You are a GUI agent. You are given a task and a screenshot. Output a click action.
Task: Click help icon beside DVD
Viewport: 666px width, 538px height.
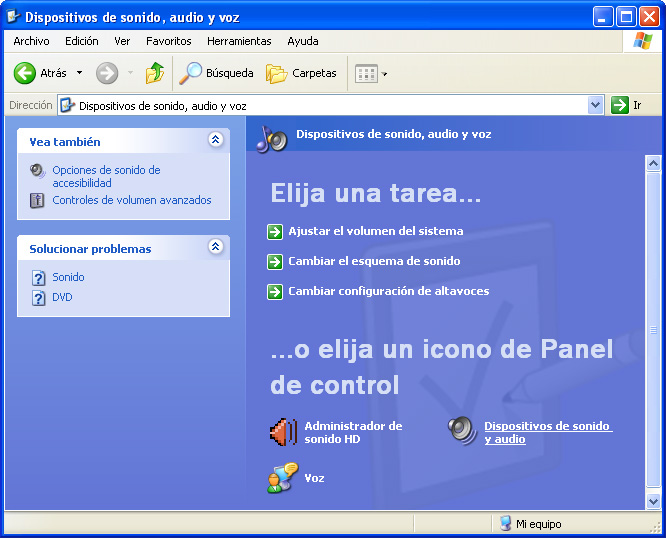38,298
